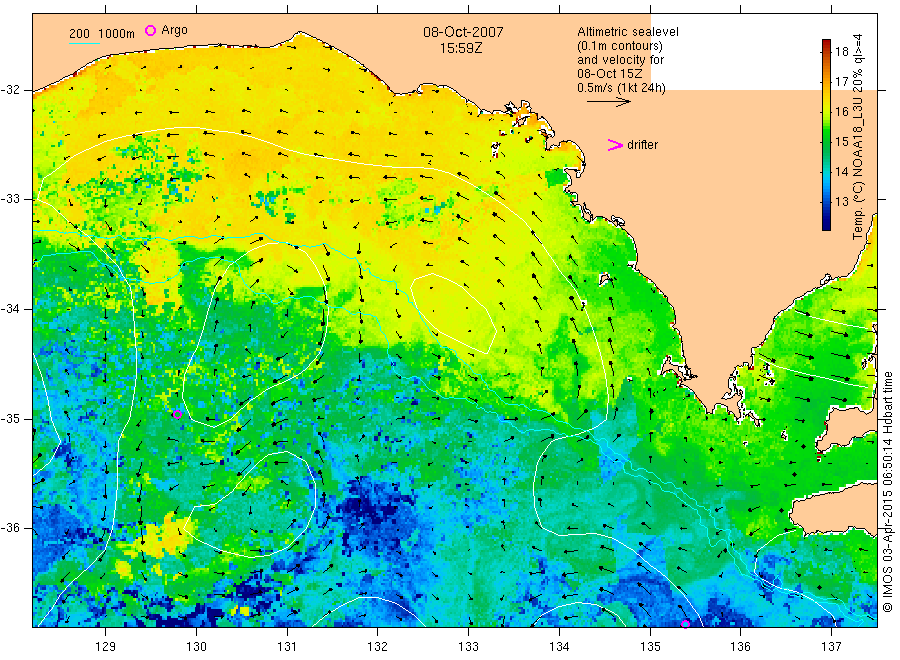Click the 134 longitude axis label
This screenshot has width=900, height=660.
[559, 647]
